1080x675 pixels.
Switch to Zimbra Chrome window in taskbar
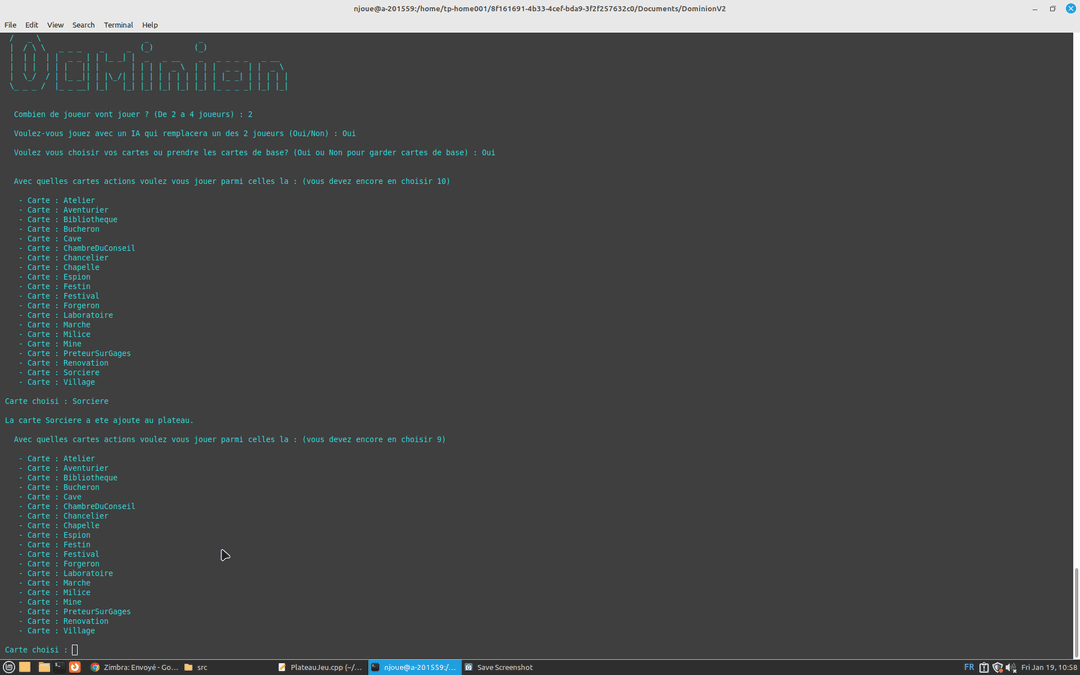(x=133, y=667)
